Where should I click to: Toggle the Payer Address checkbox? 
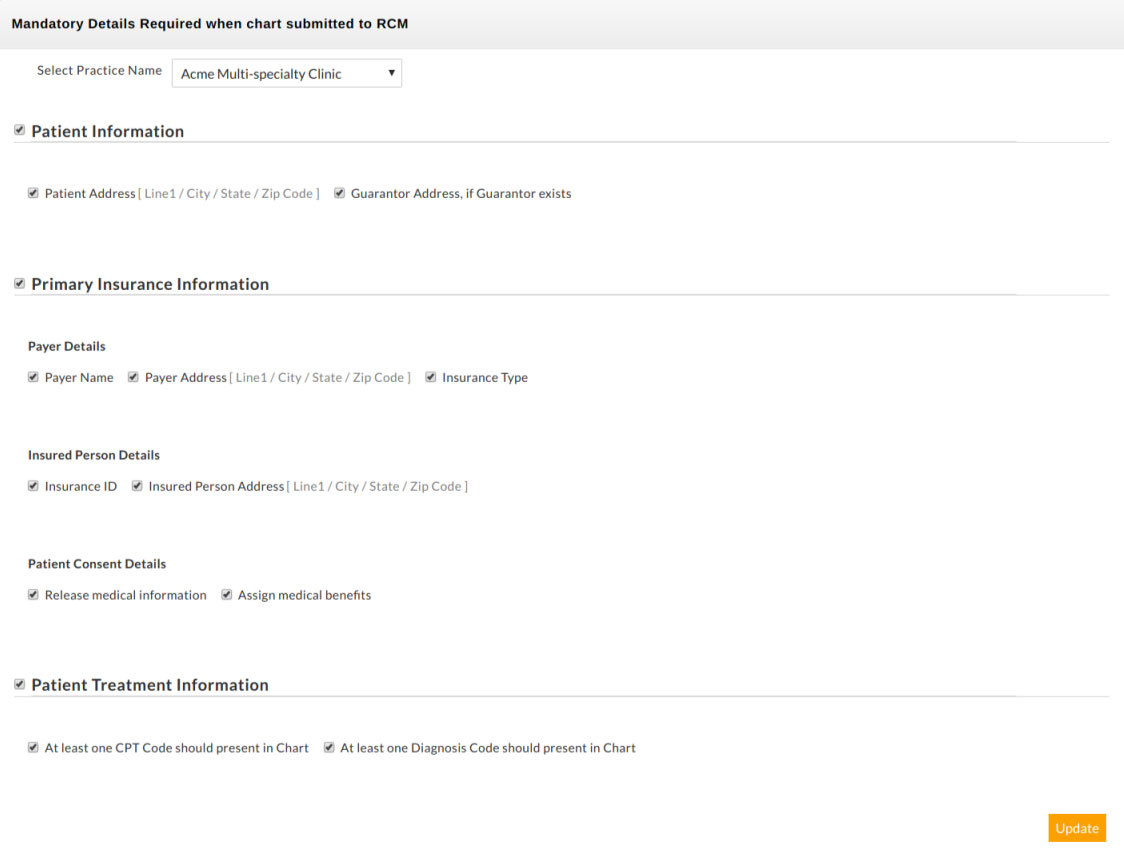tap(133, 377)
